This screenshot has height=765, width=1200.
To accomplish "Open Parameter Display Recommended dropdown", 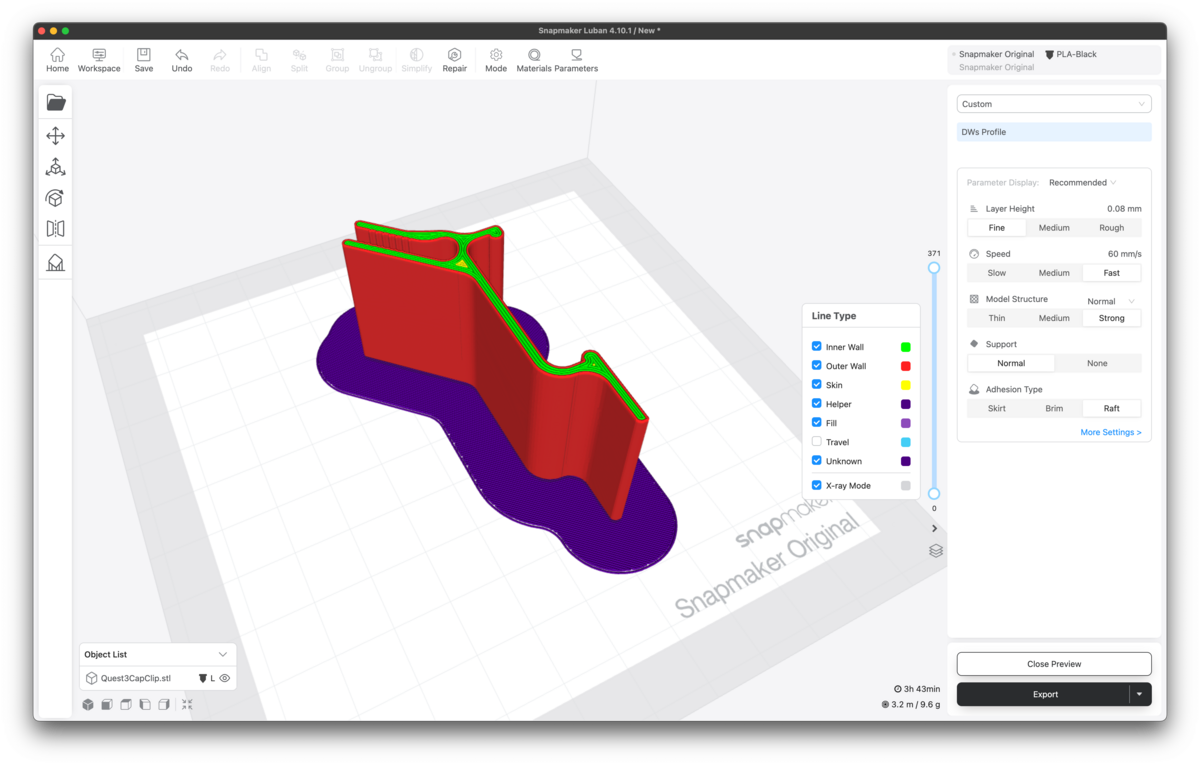I will pos(1082,183).
